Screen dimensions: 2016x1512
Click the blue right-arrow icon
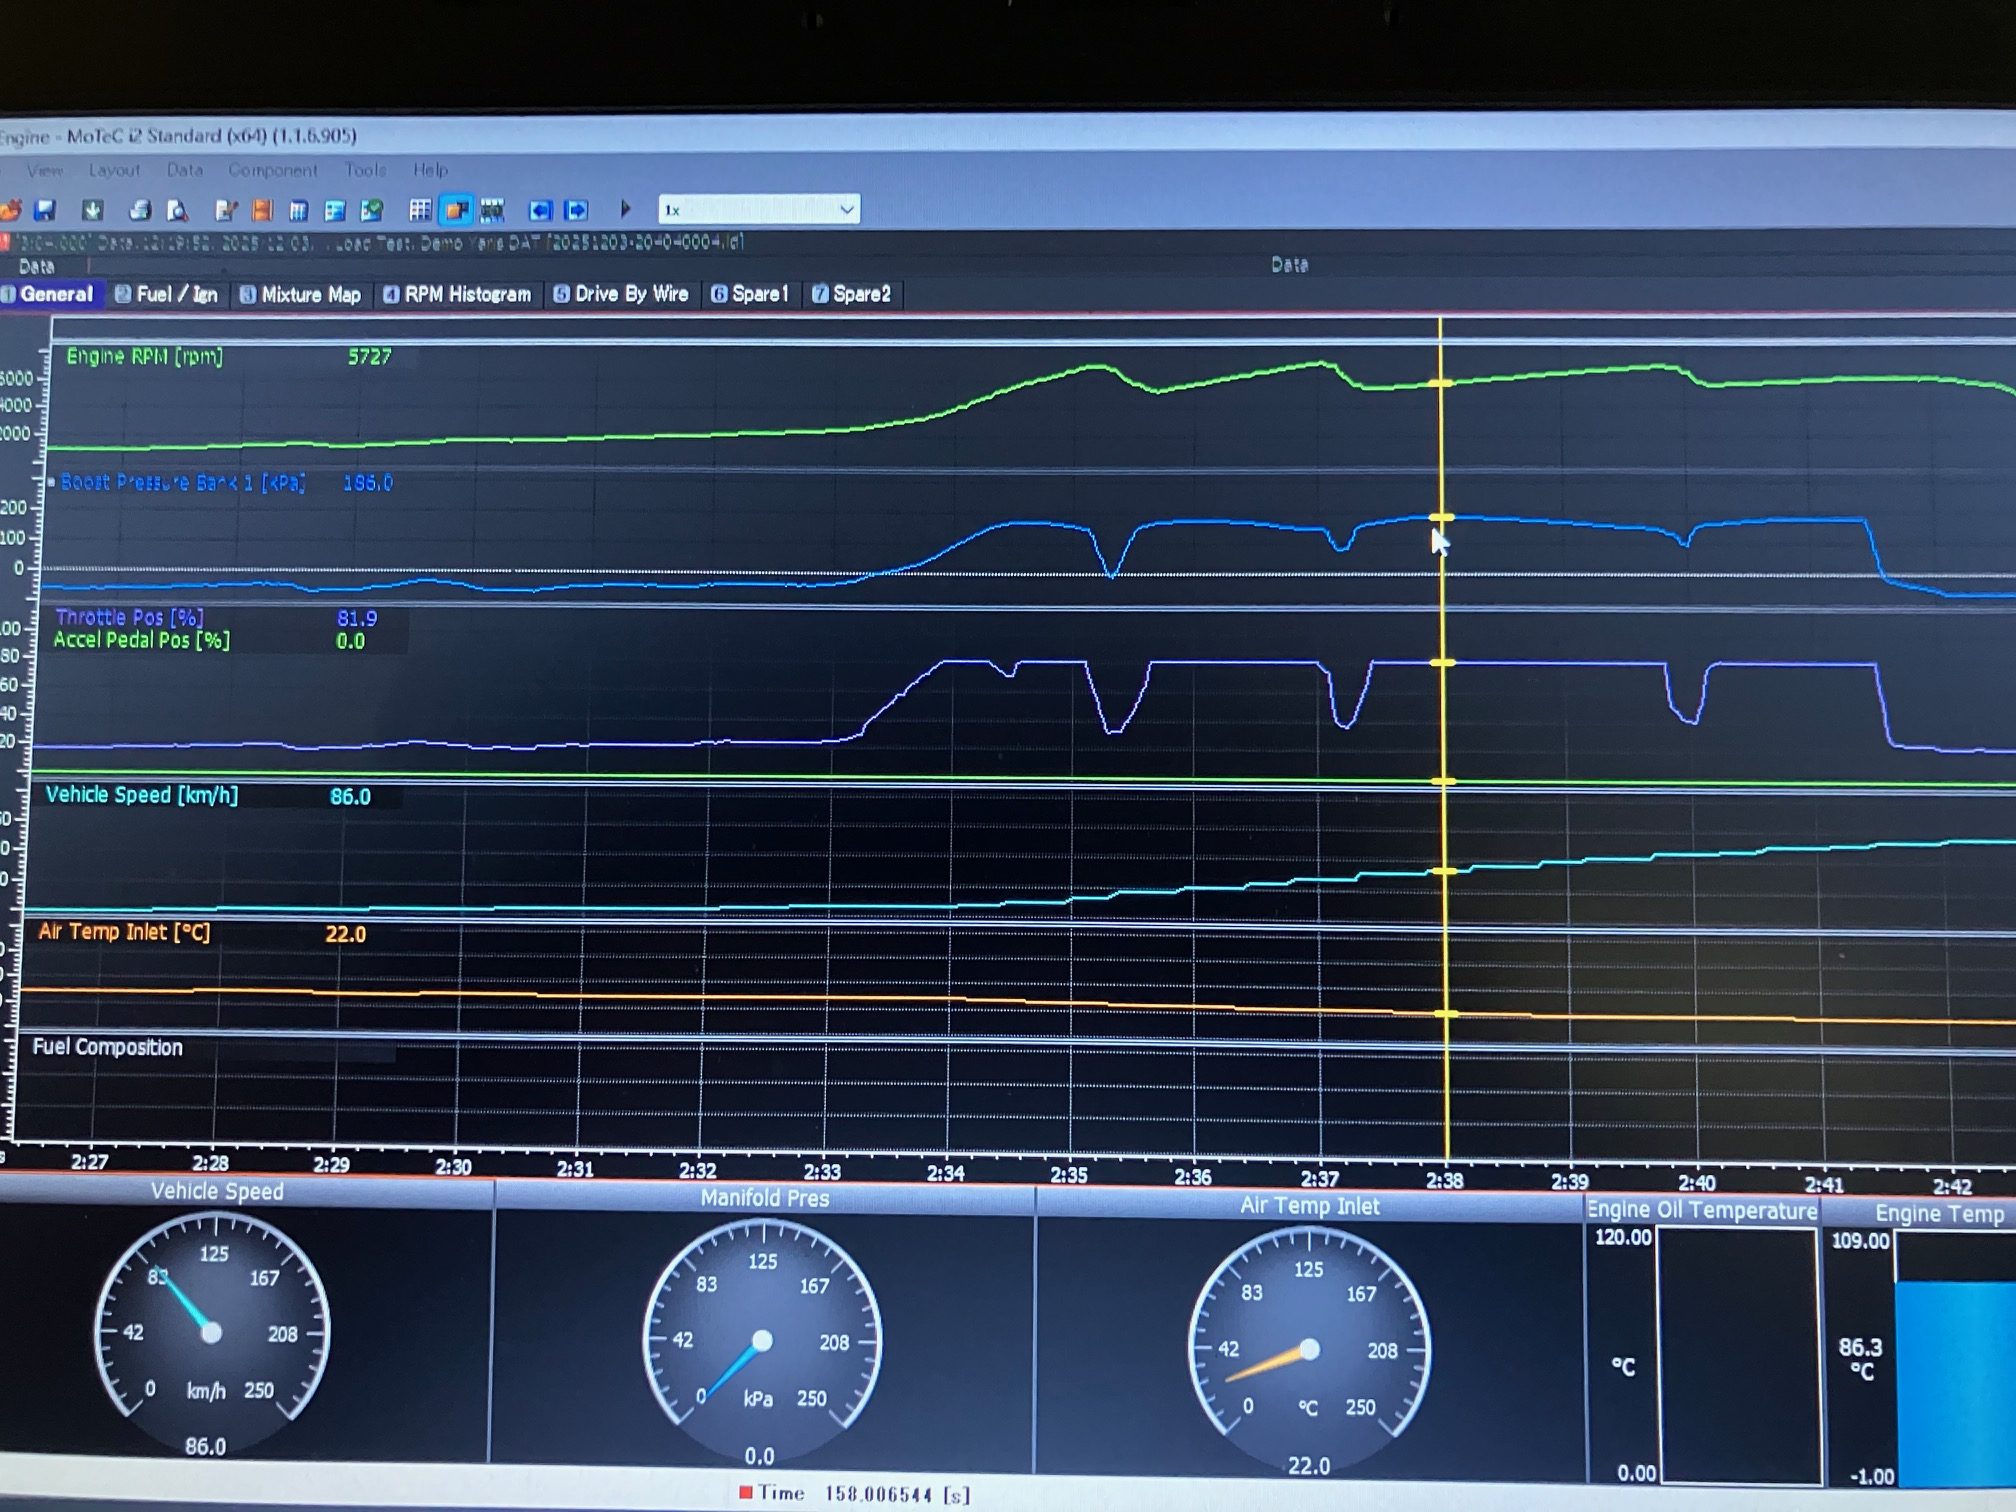pyautogui.click(x=577, y=210)
